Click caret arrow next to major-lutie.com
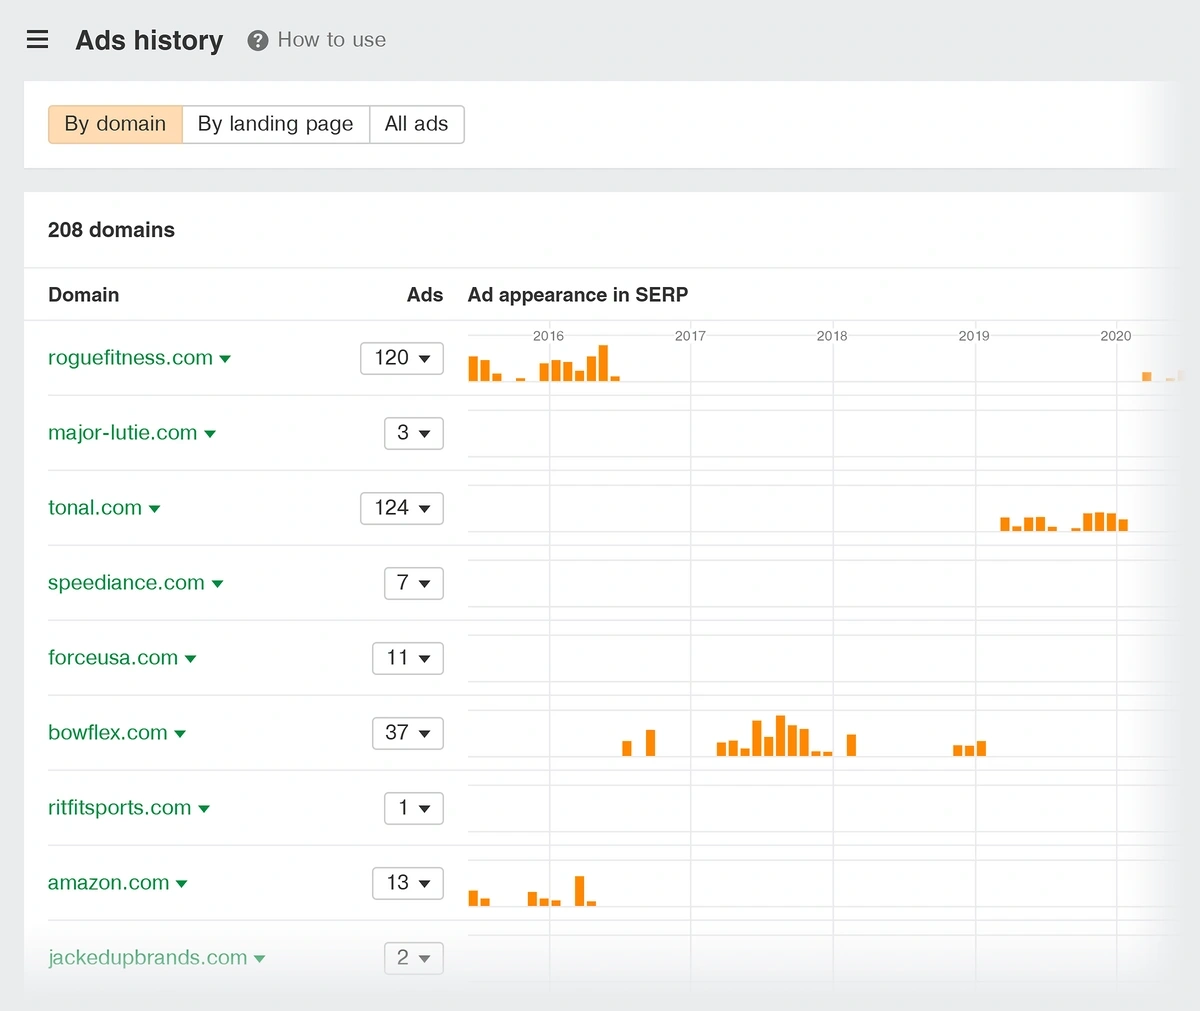This screenshot has width=1200, height=1011. [x=210, y=434]
